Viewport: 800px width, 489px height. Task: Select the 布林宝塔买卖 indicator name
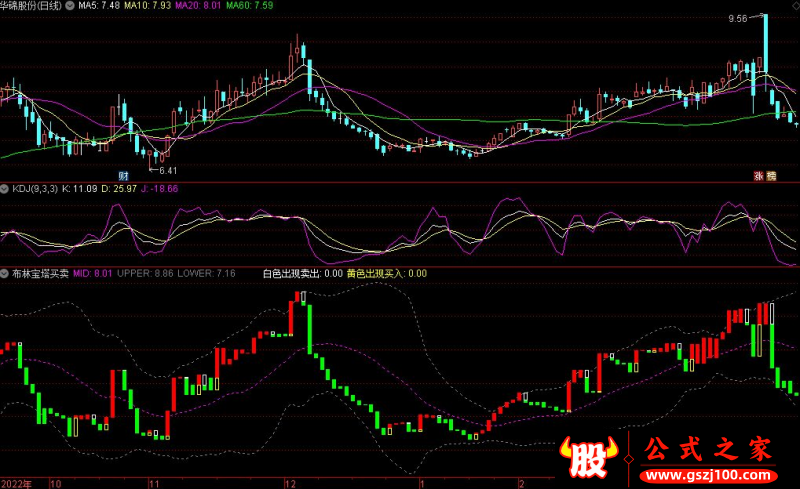(x=40, y=274)
